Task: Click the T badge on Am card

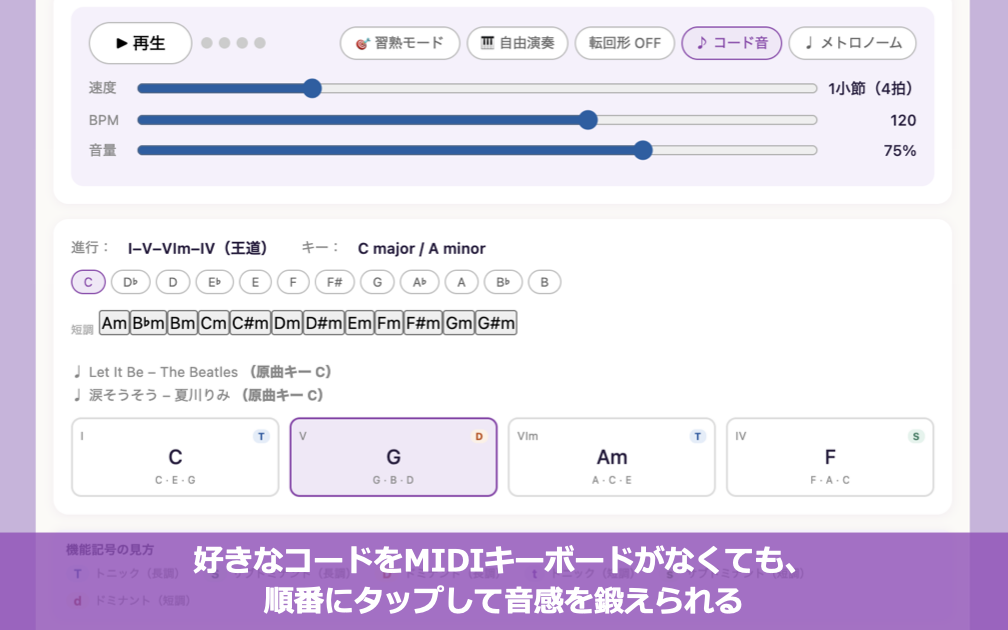Action: pos(698,436)
